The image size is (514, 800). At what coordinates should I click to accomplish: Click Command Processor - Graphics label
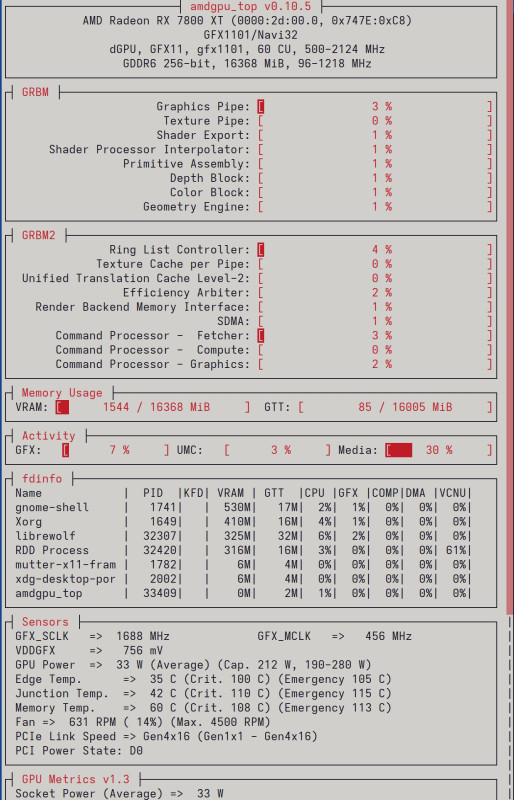coord(153,363)
